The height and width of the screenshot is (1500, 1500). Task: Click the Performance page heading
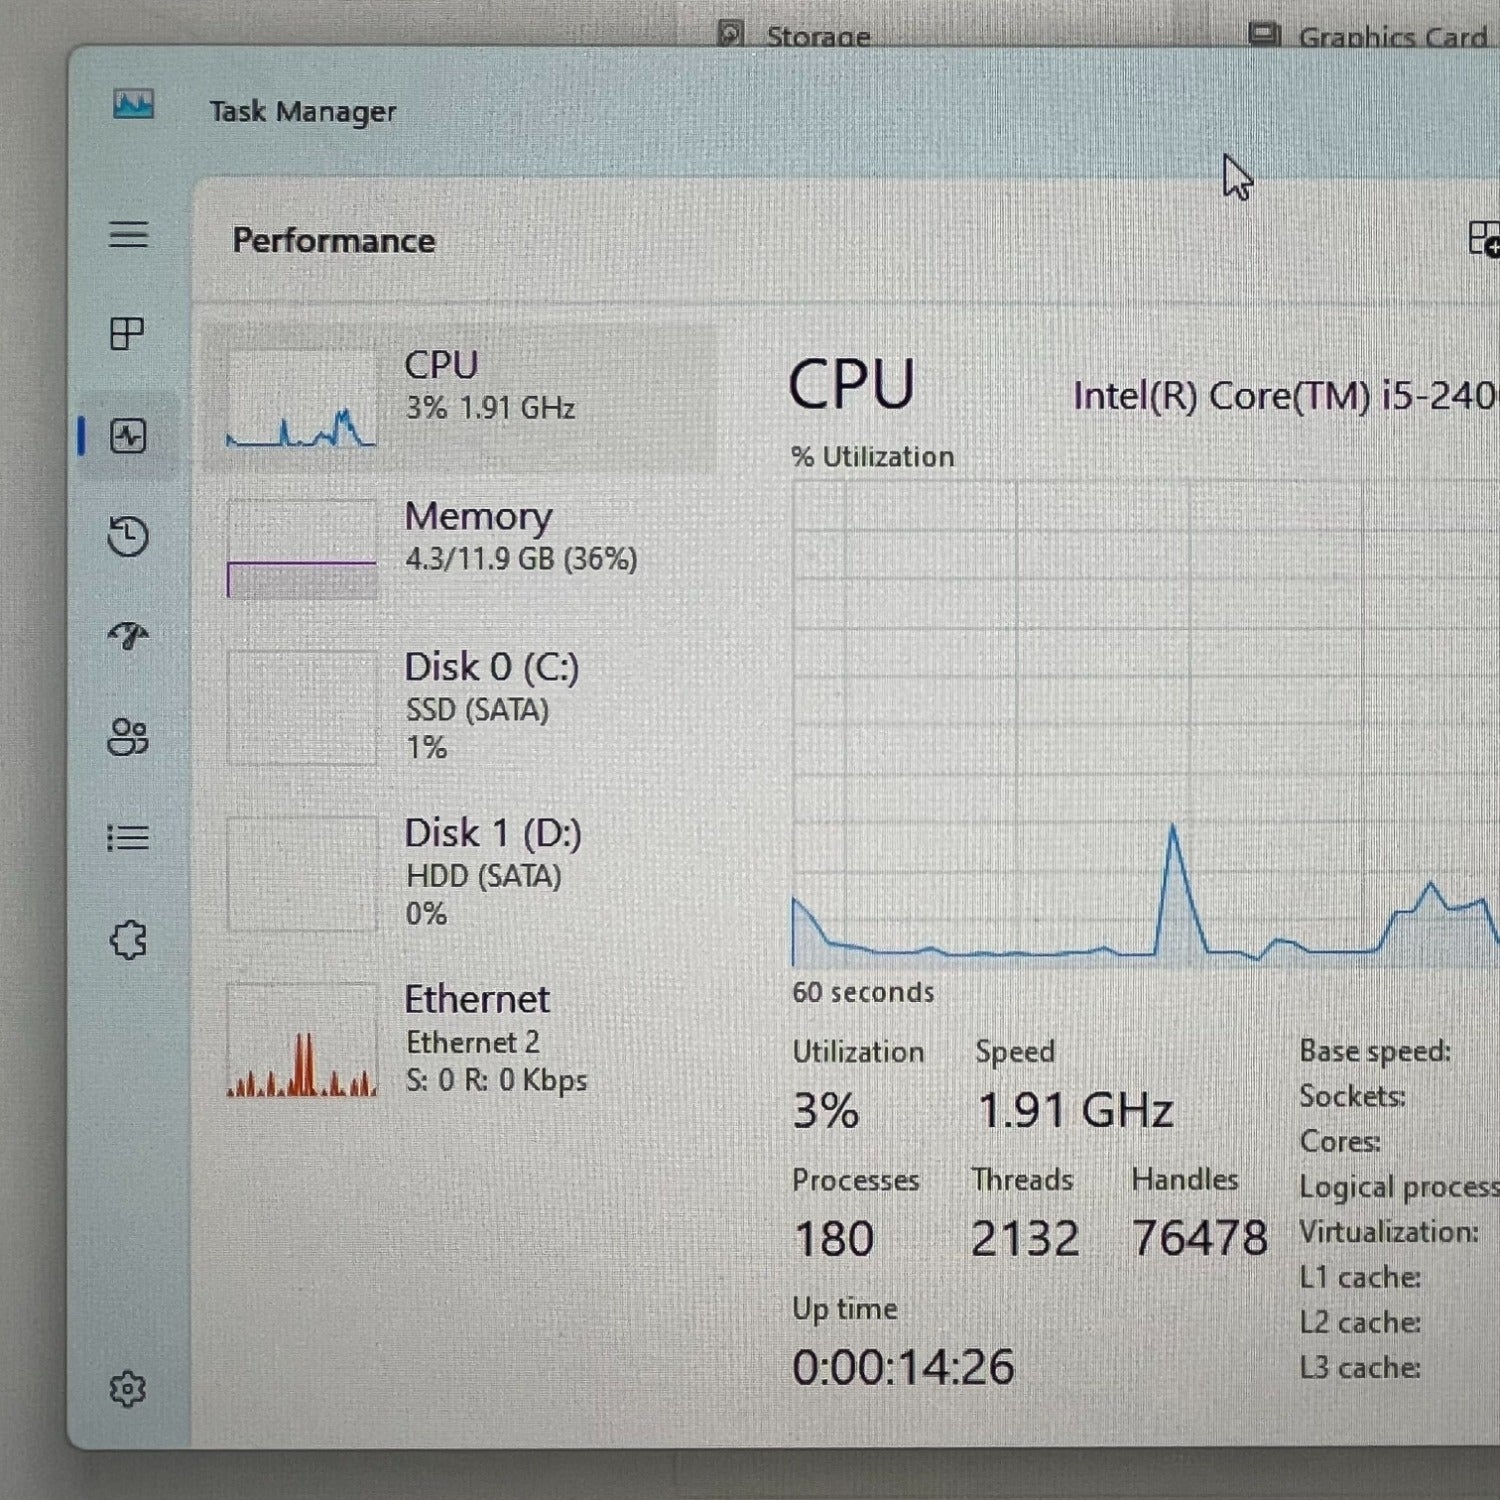(333, 241)
